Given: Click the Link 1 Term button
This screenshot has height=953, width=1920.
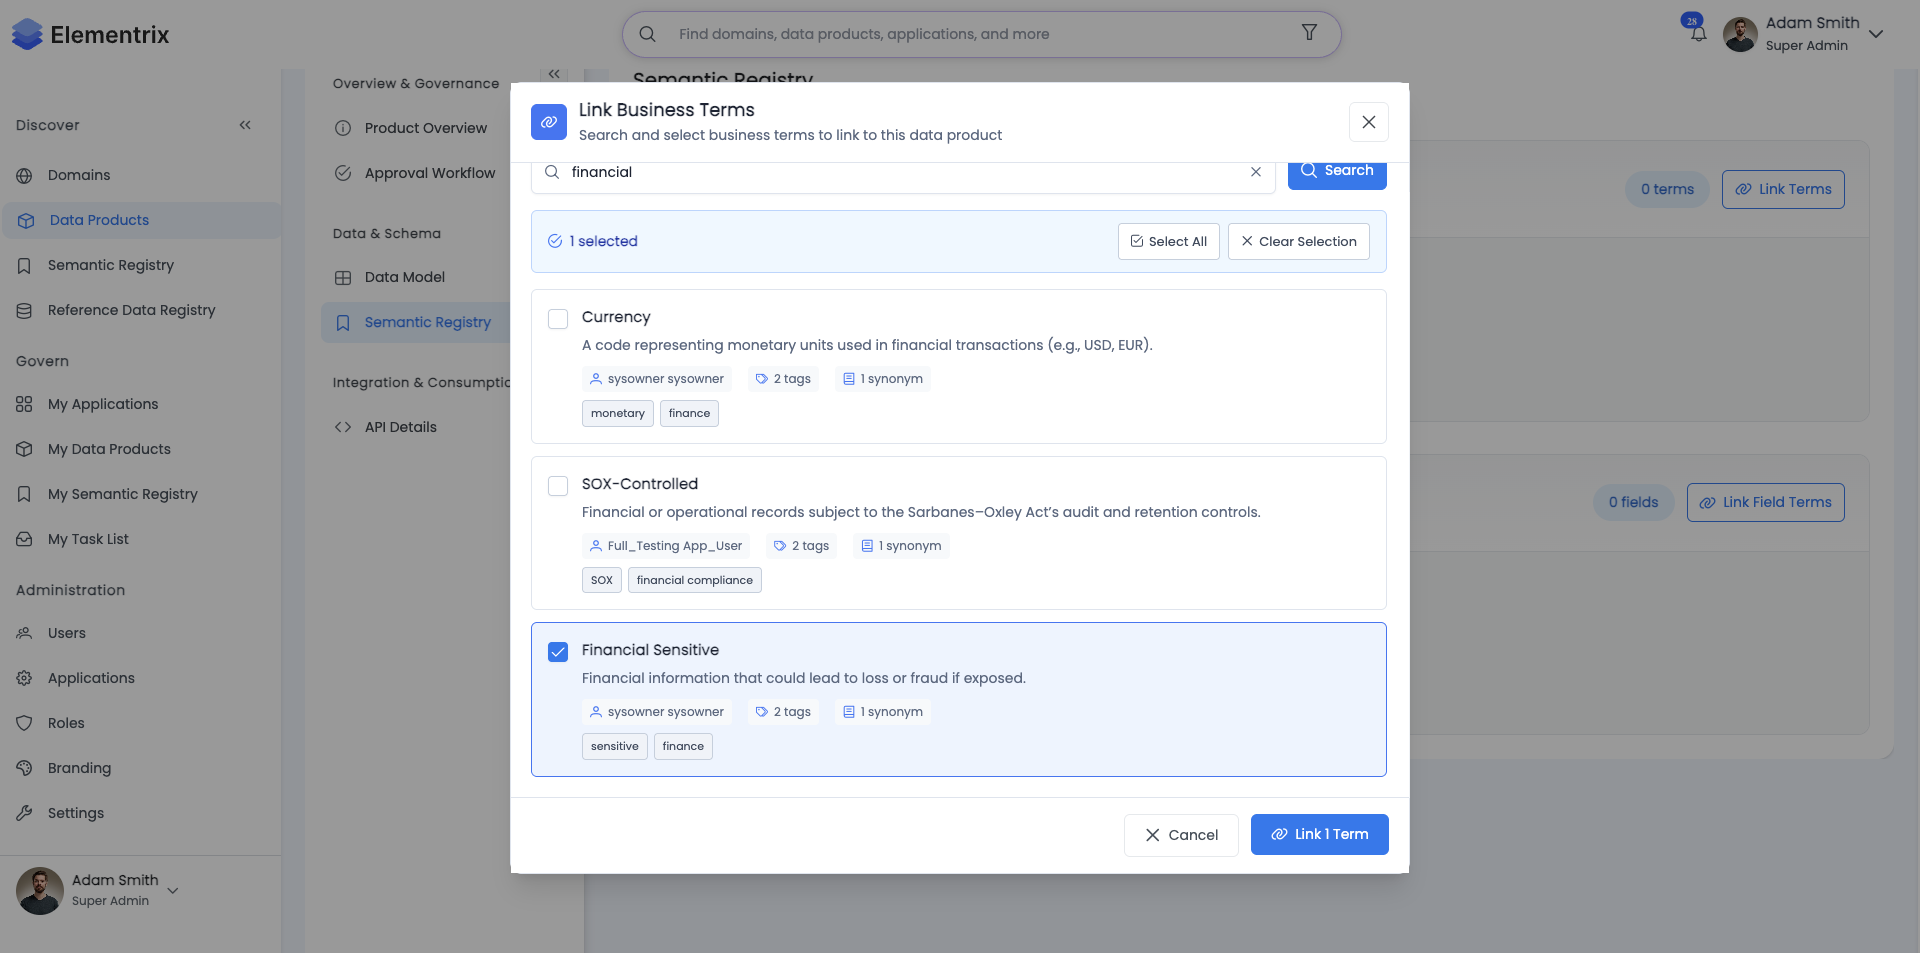Looking at the screenshot, I should point(1319,834).
